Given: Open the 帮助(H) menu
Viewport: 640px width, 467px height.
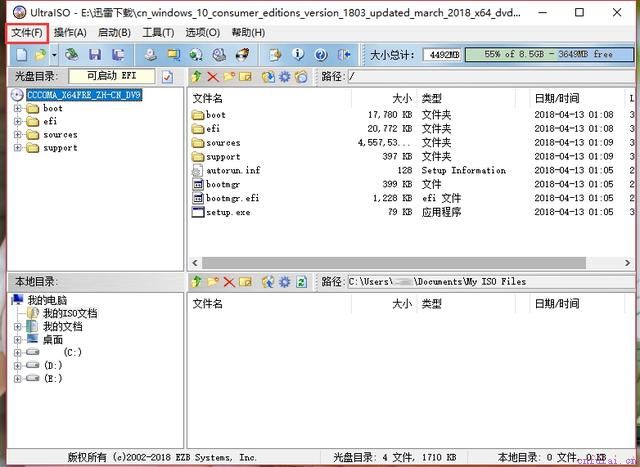Looking at the screenshot, I should point(248,33).
